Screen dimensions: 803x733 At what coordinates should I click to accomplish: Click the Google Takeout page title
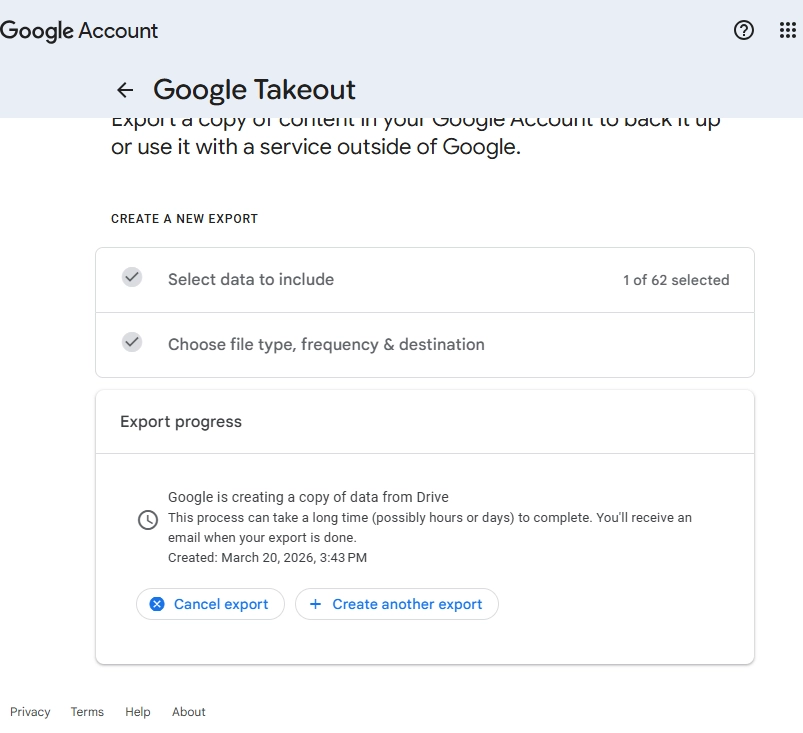(x=254, y=90)
